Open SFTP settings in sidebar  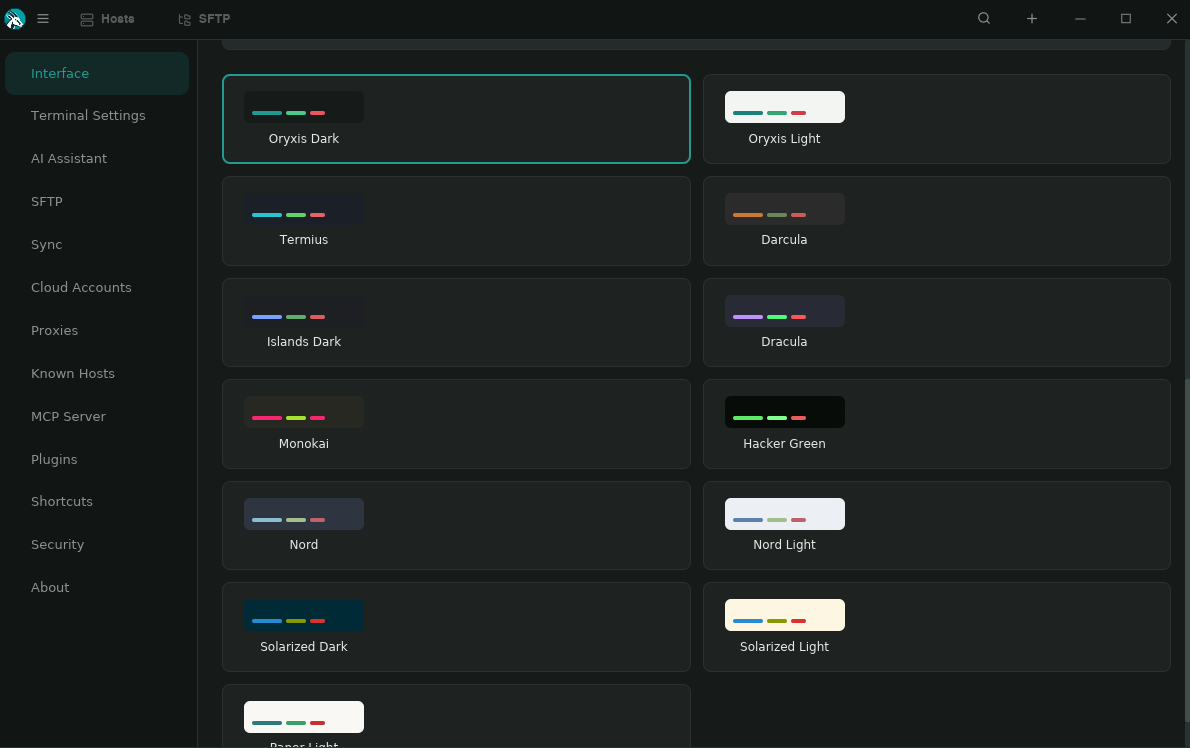97,202
